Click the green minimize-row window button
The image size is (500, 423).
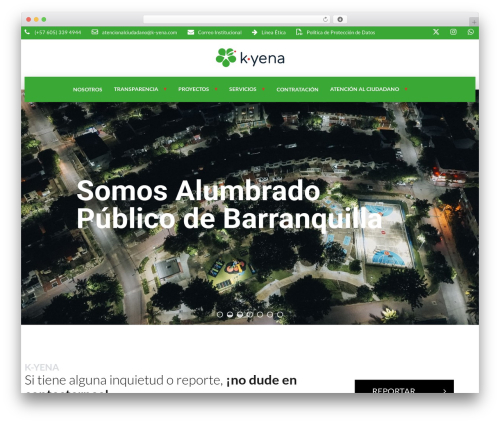pyautogui.click(x=44, y=20)
